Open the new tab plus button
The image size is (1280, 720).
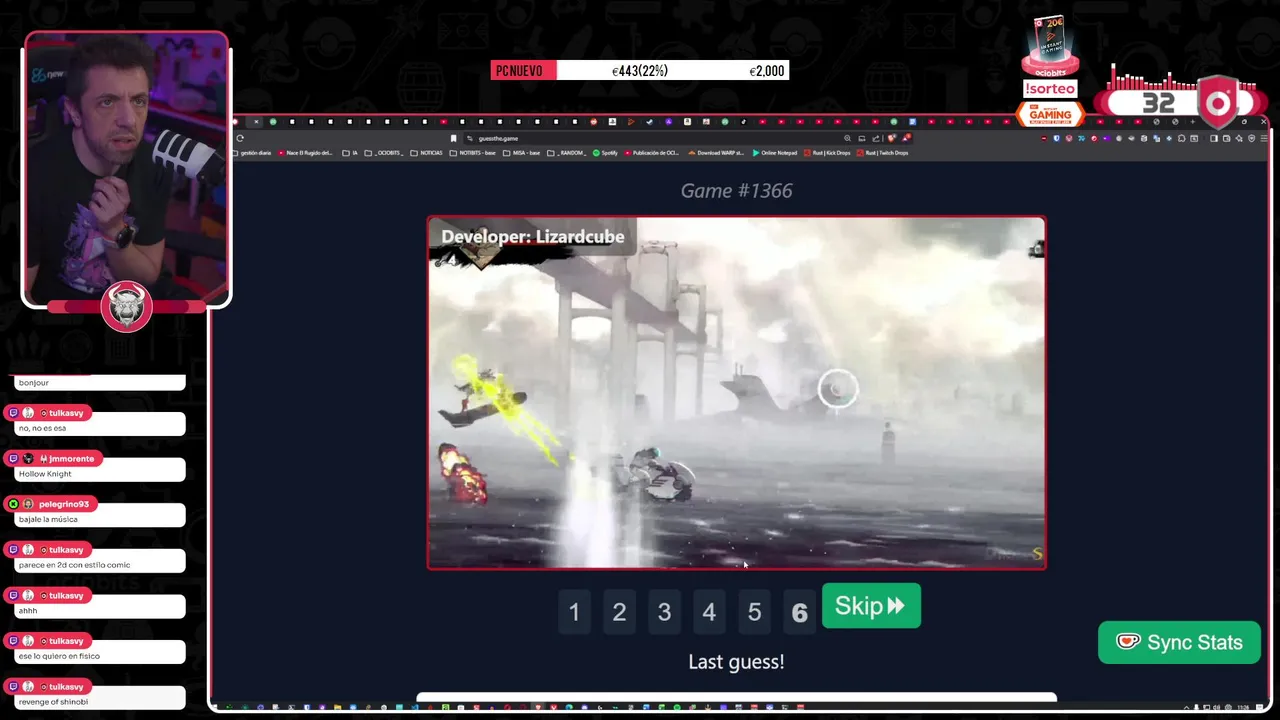tap(1193, 121)
